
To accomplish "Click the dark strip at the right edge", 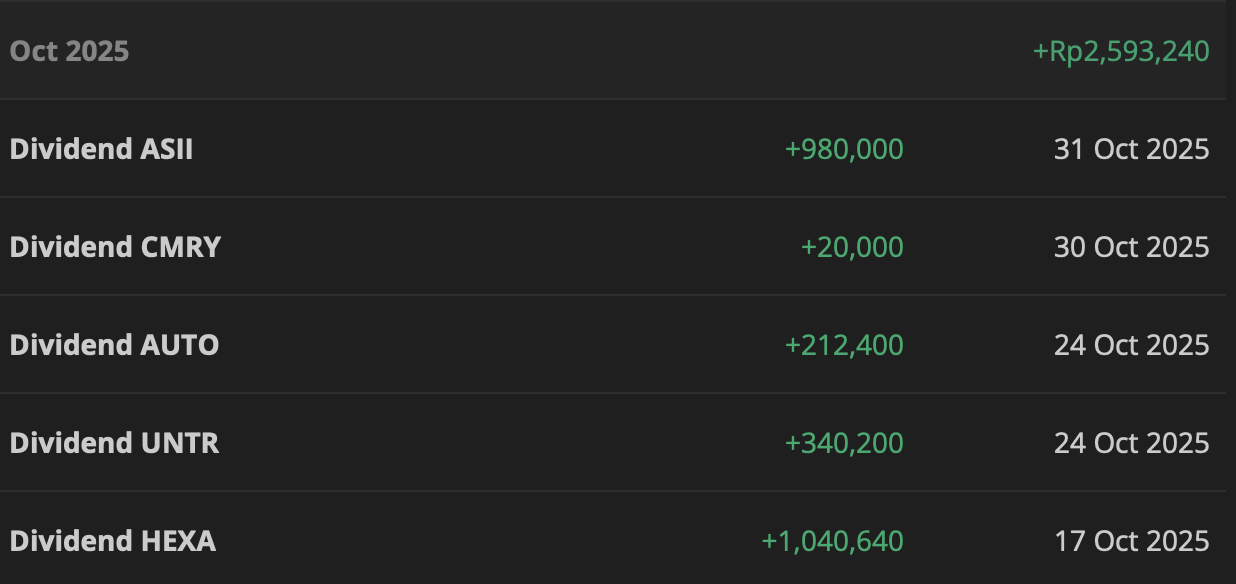I will 1231,300.
